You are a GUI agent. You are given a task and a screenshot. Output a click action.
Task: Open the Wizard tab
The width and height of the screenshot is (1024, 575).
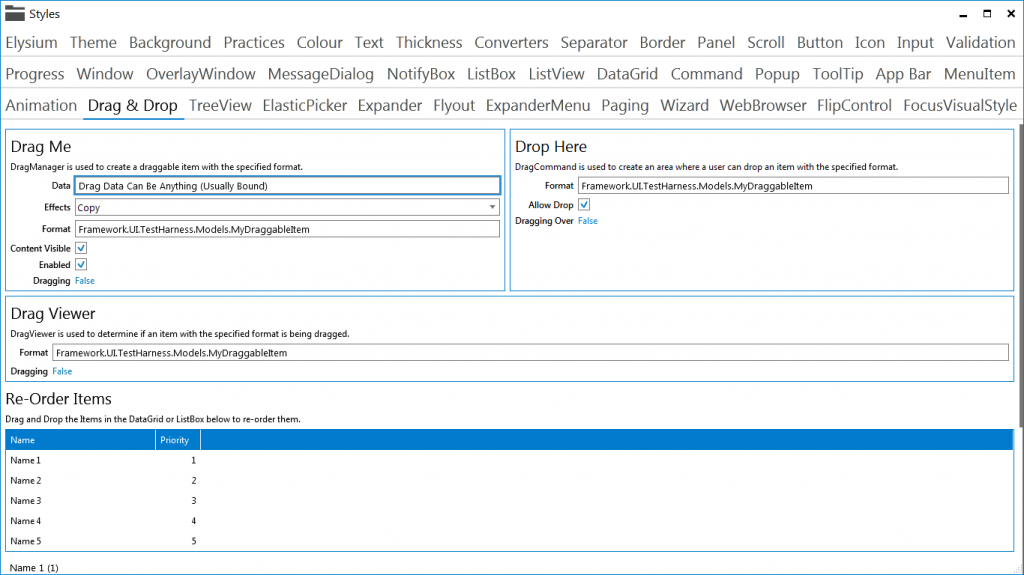684,105
